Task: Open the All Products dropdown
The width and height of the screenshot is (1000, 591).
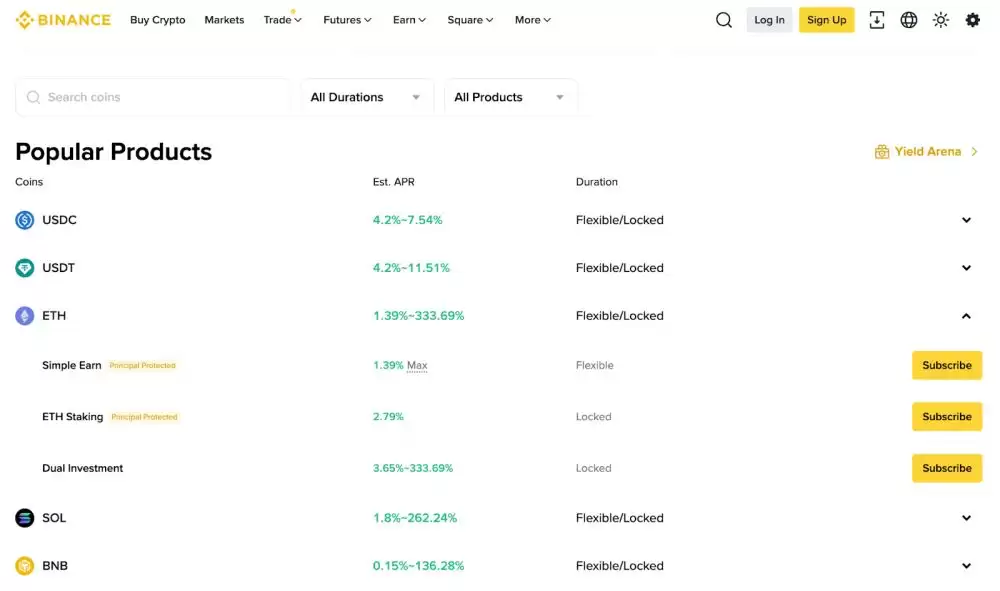Action: (x=510, y=97)
